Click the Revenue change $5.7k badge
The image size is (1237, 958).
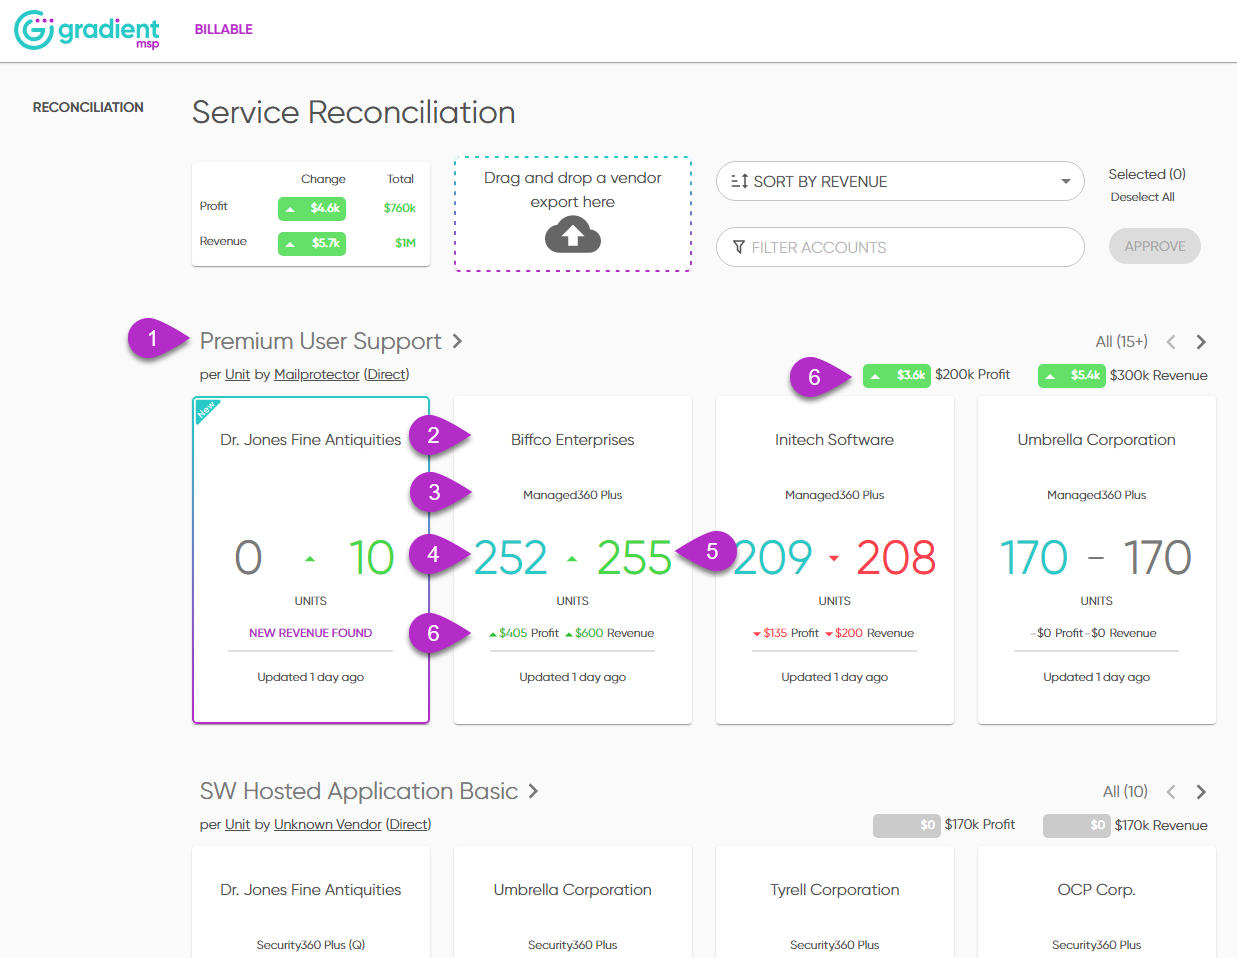coord(312,243)
